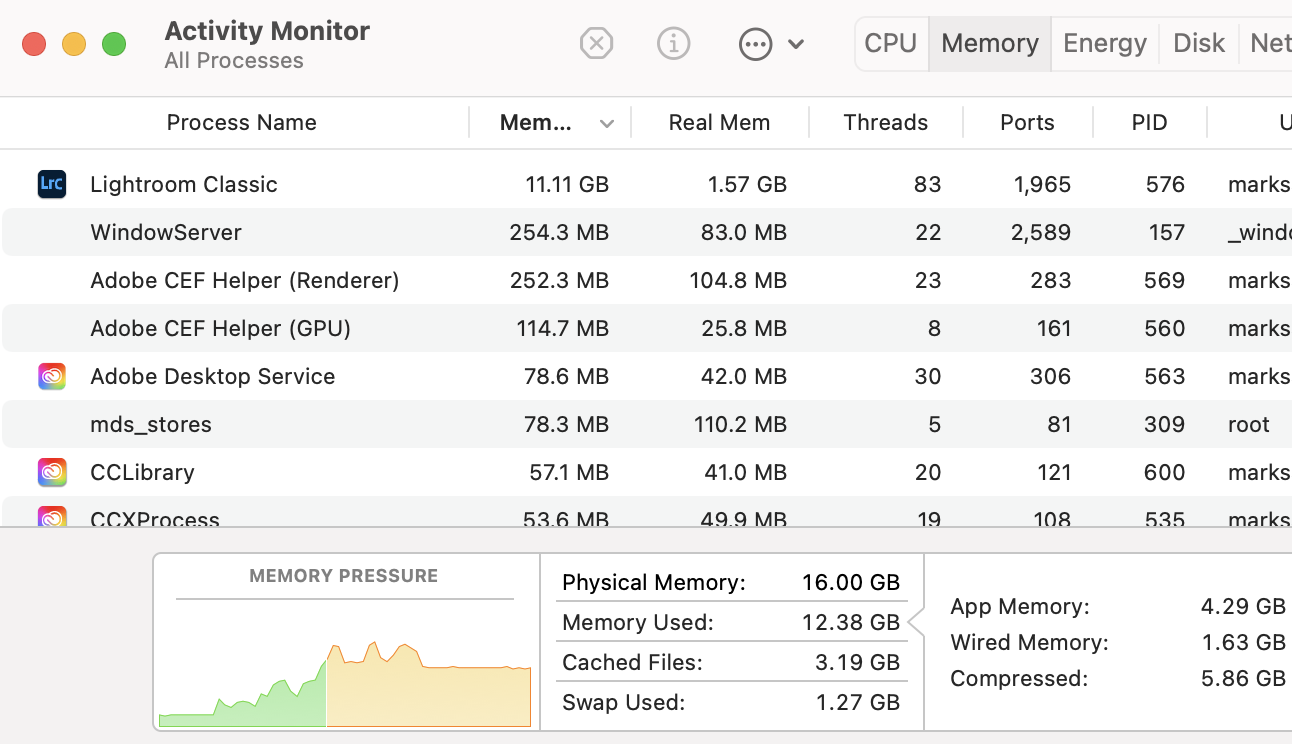Select the Lightroom Classic Lrc icon
This screenshot has height=744, width=1292.
coord(52,184)
